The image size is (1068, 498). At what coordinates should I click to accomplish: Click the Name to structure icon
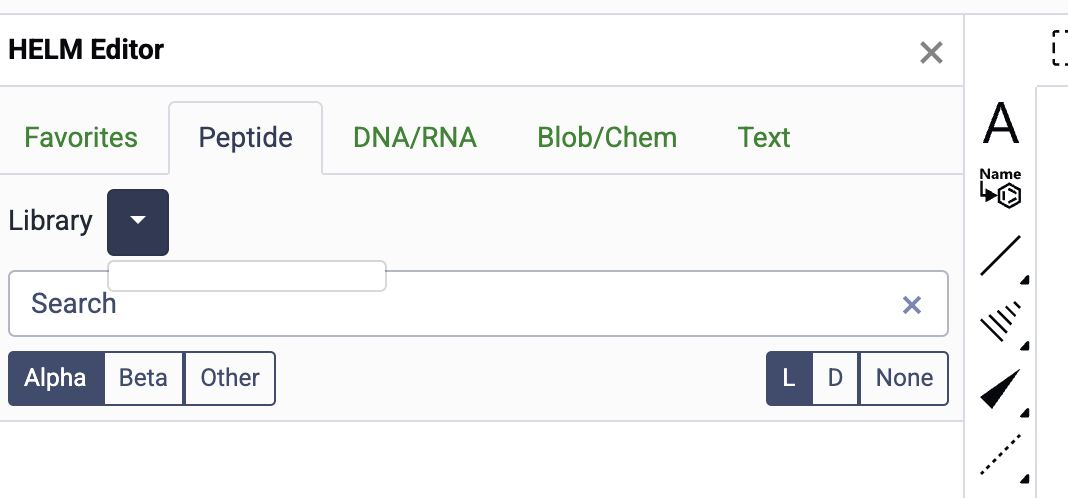click(1001, 187)
